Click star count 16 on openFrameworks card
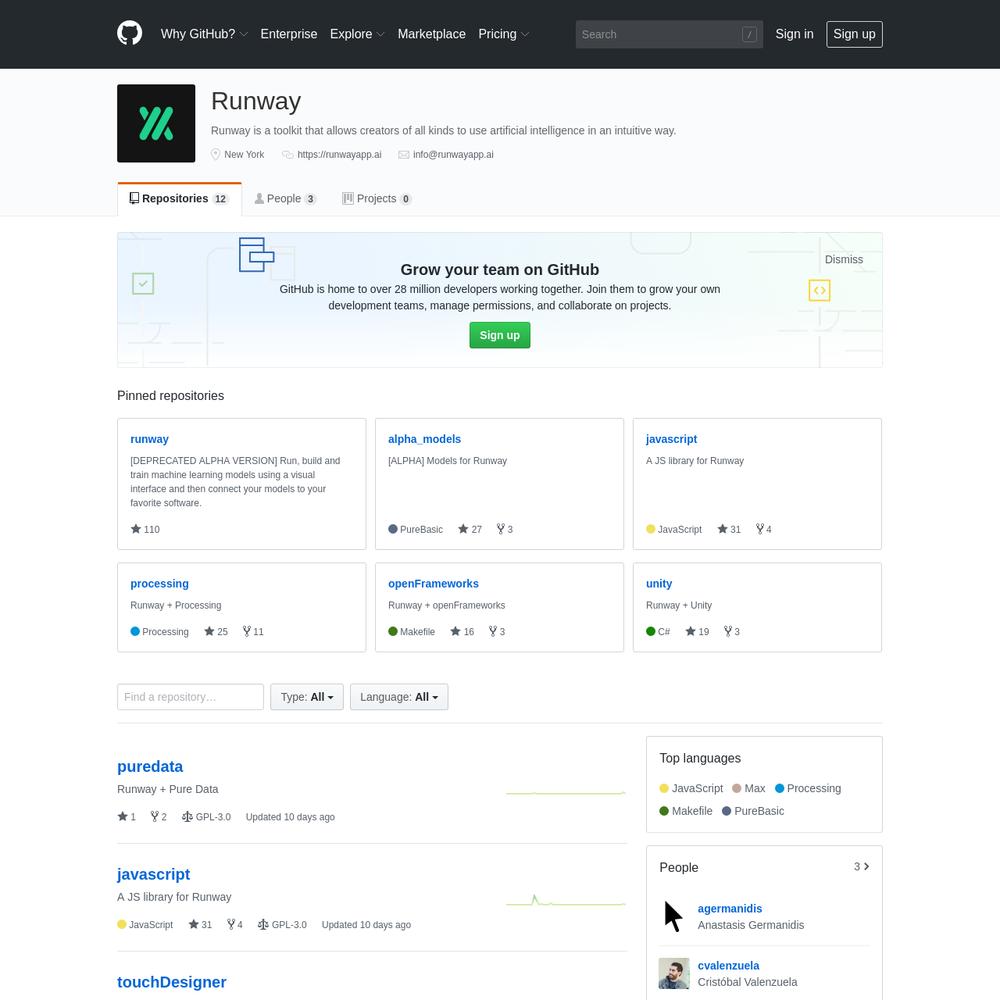 [x=462, y=631]
